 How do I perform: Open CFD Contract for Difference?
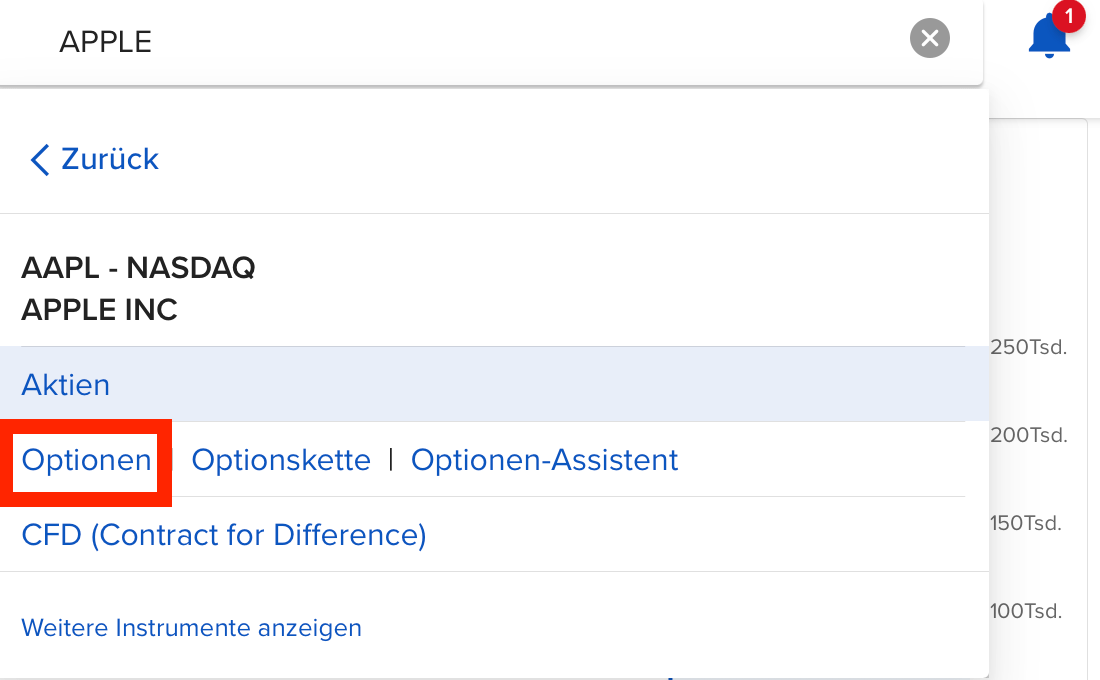point(225,535)
